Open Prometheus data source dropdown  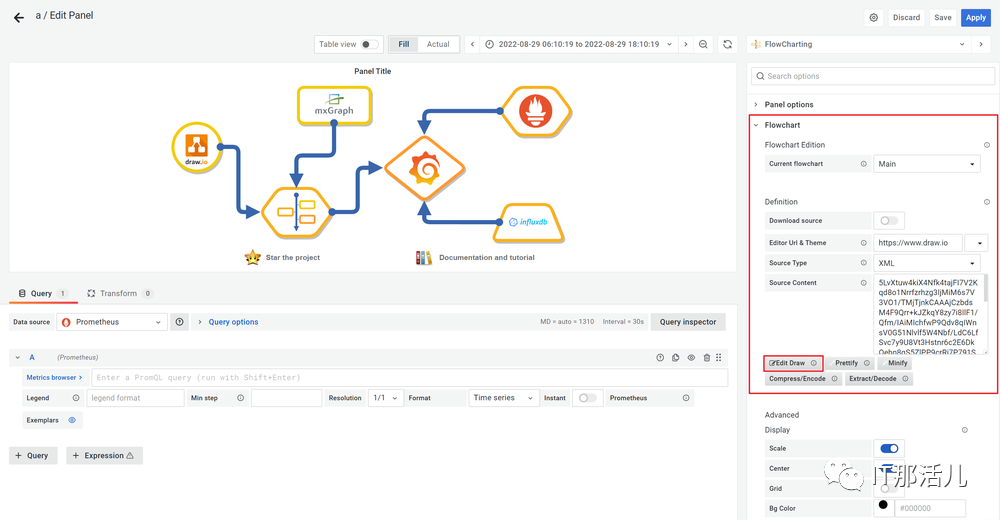point(112,322)
